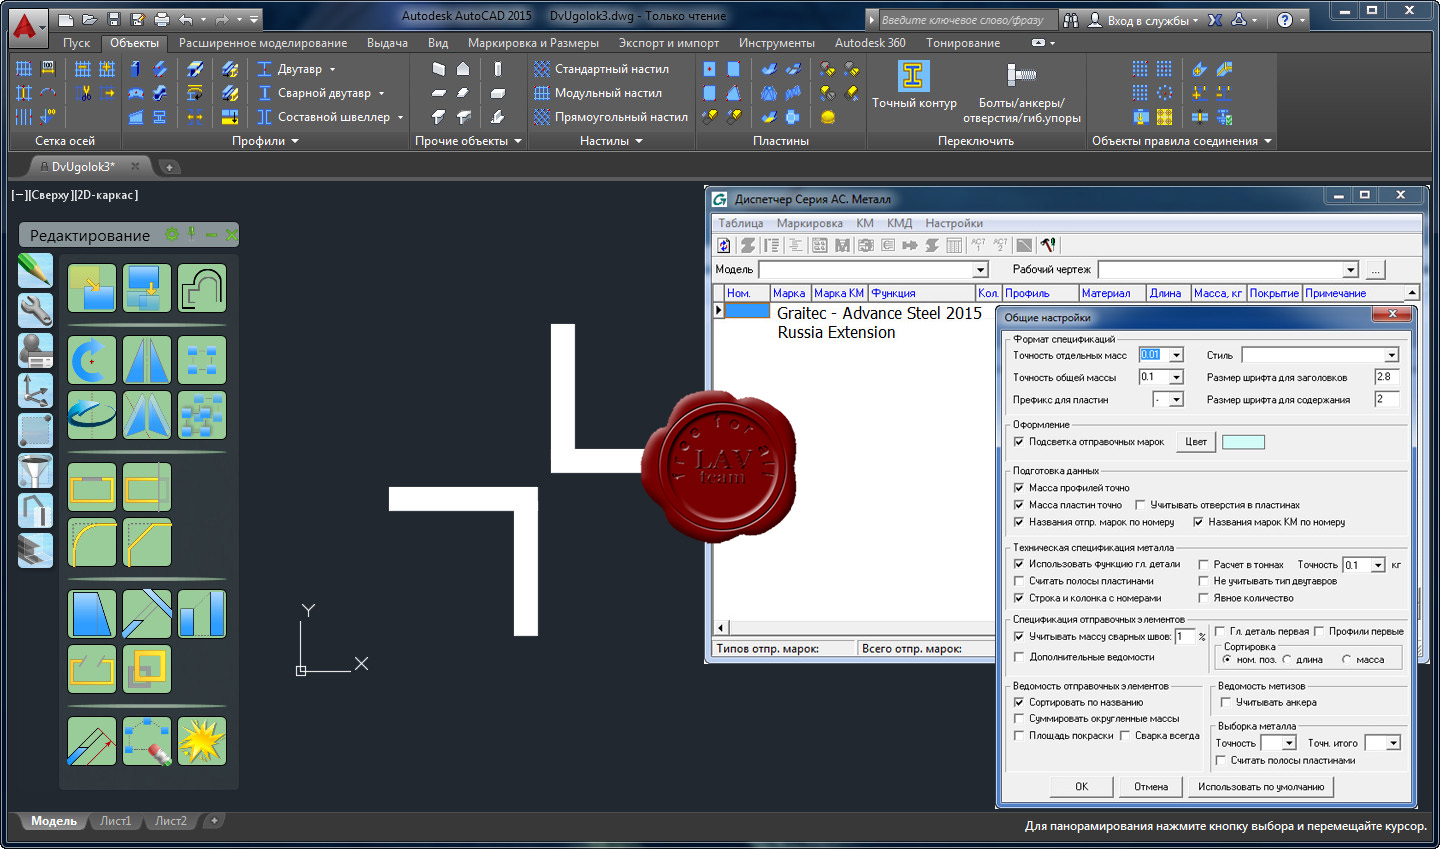This screenshot has height=849, width=1440.
Task: Click the binoculars search icon
Action: [x=1071, y=19]
